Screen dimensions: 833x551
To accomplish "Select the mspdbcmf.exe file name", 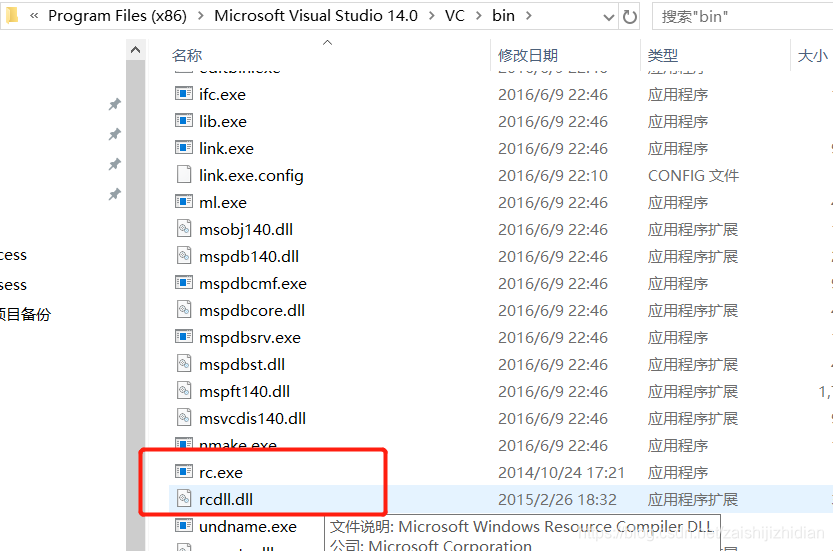I will tap(253, 284).
